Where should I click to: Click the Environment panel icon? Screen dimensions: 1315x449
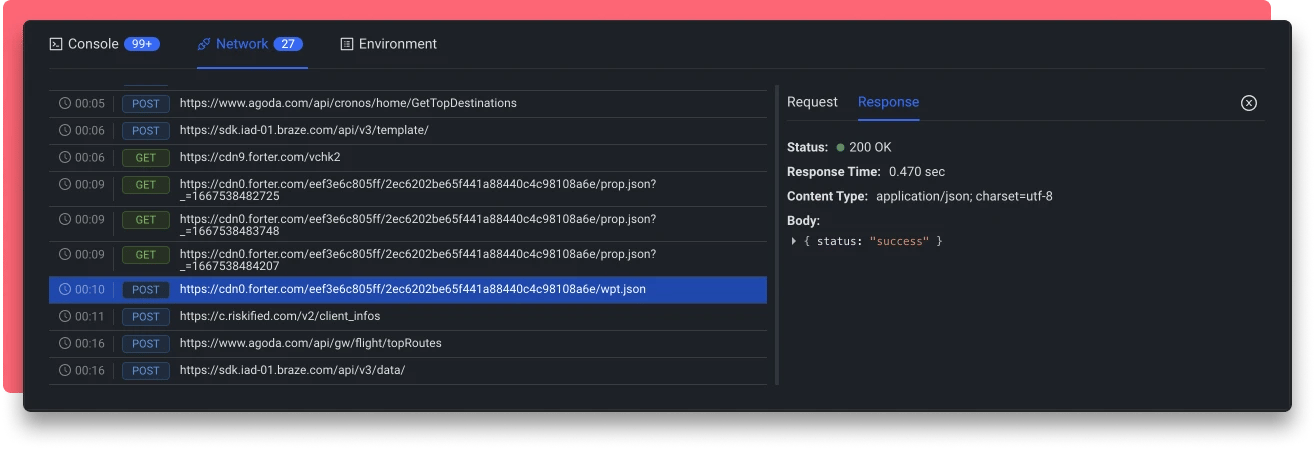click(x=346, y=44)
